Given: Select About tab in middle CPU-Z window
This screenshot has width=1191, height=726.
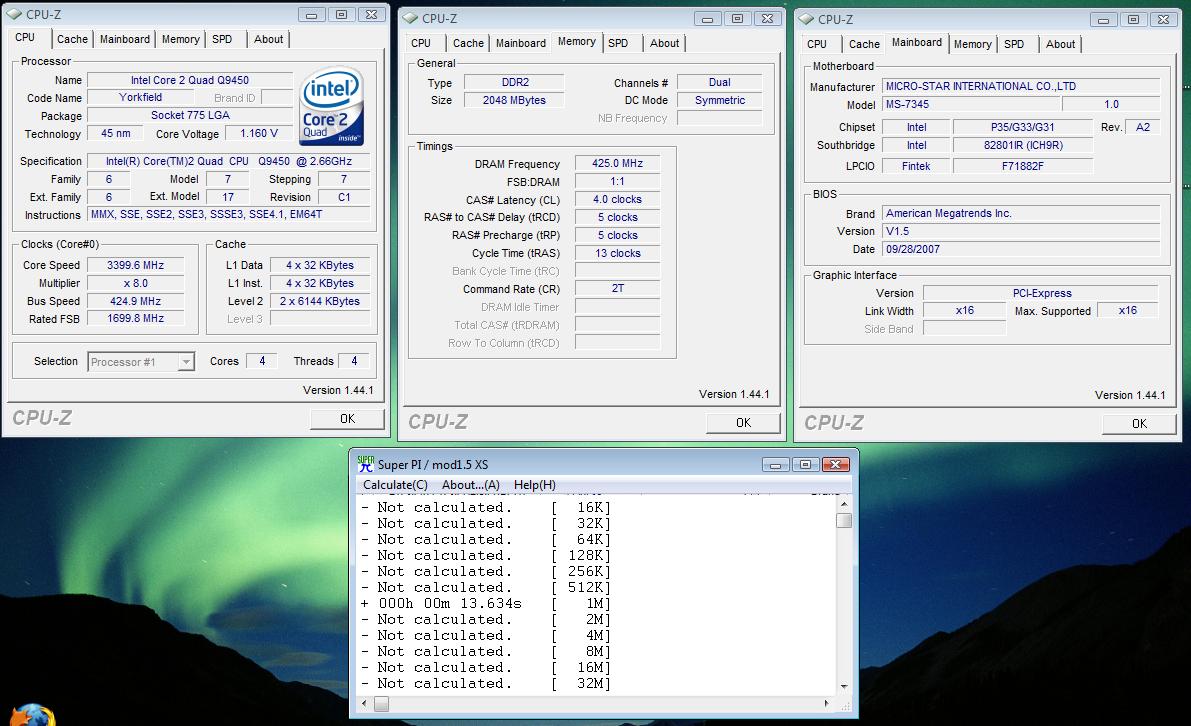Looking at the screenshot, I should 665,43.
